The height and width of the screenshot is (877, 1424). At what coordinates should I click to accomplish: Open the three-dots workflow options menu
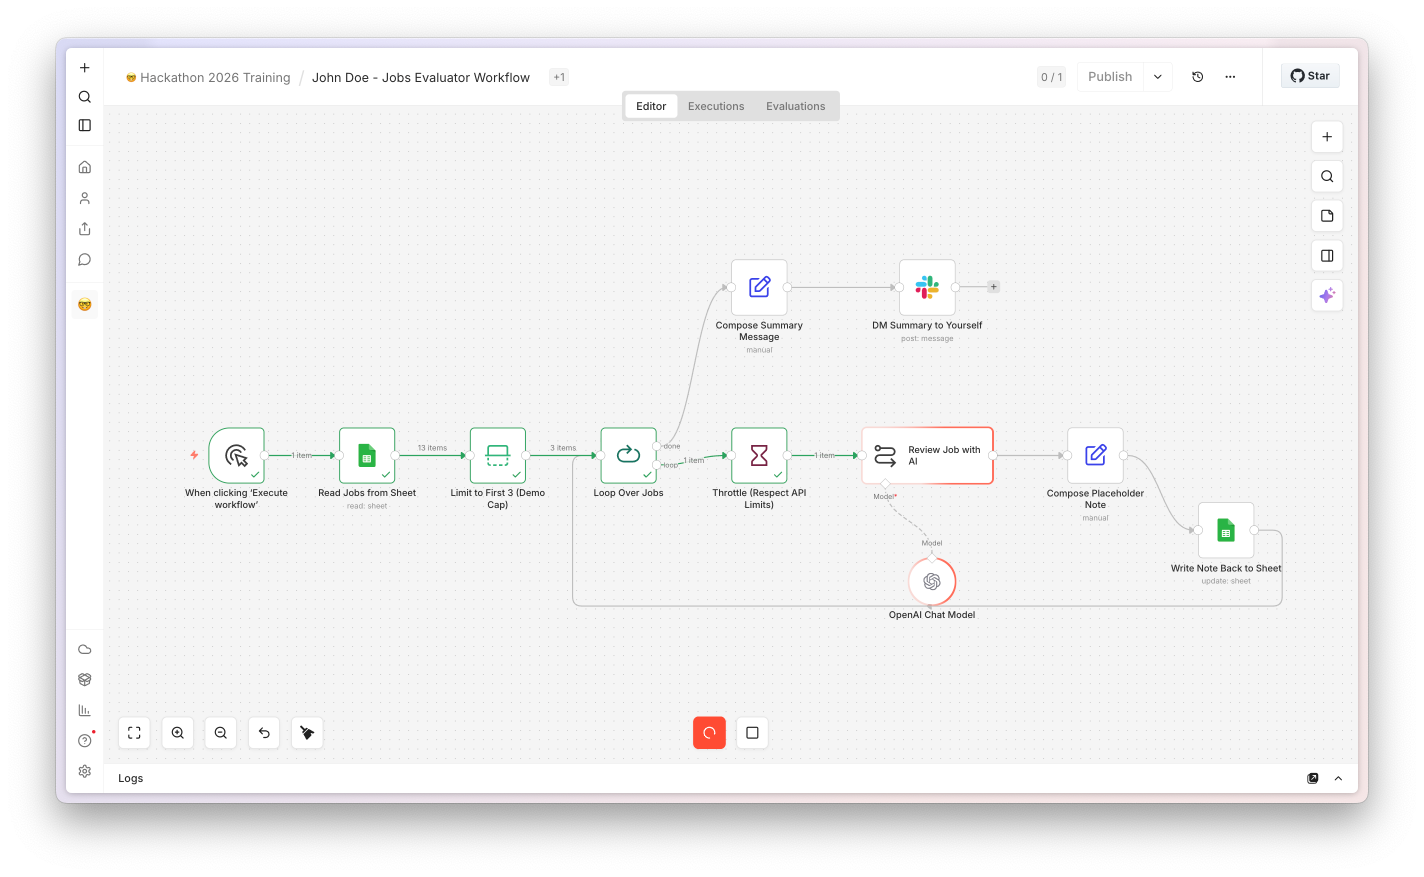click(1230, 77)
